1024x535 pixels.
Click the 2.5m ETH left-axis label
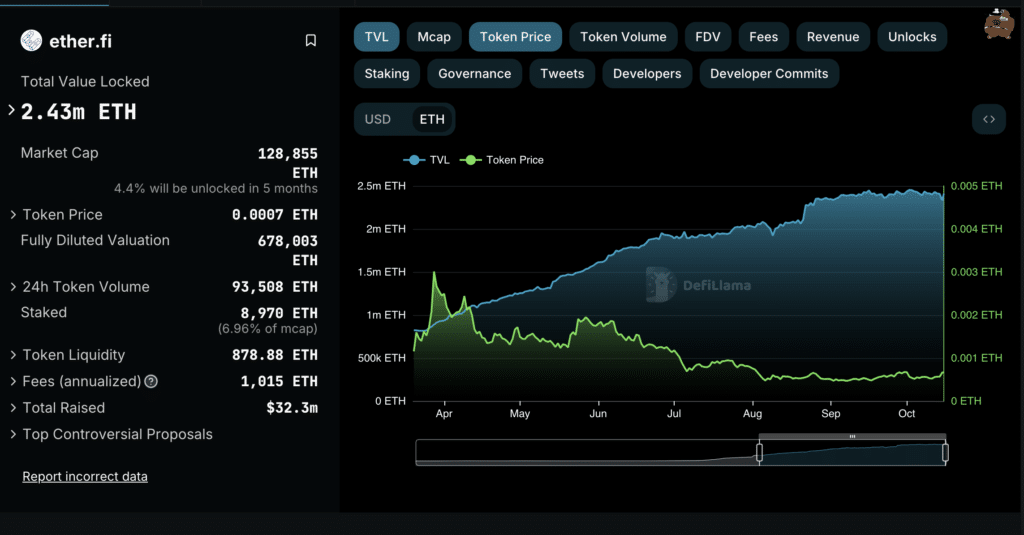coord(381,186)
